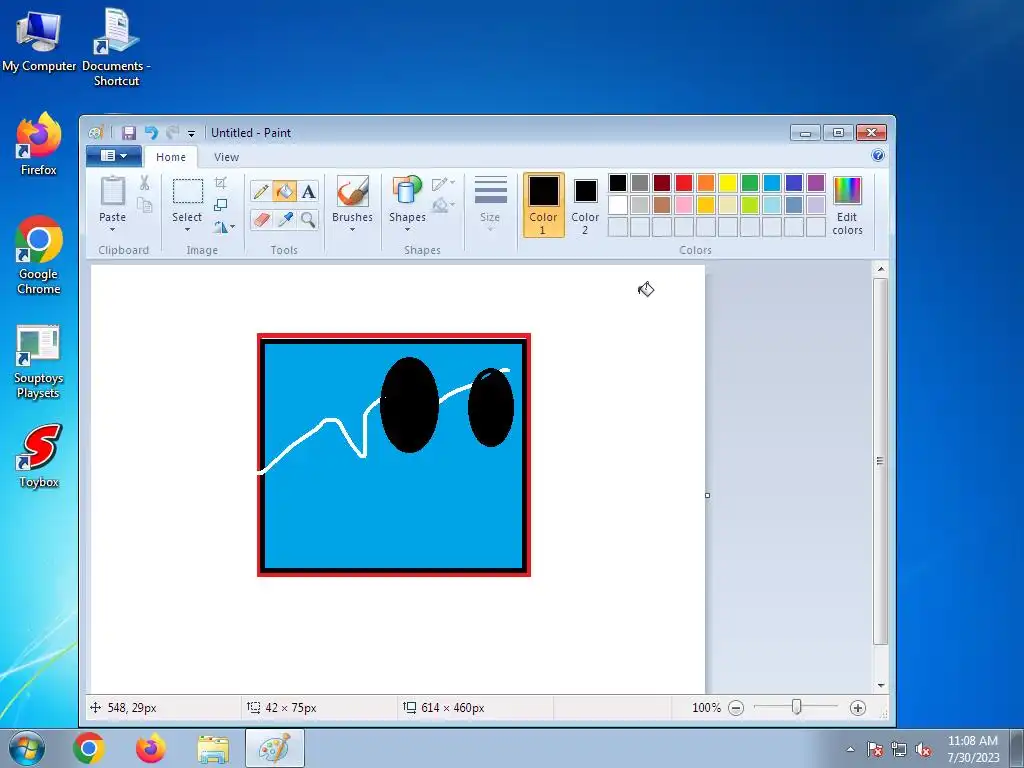Select the Toybox desktop shortcut
The image size is (1024, 768).
(x=39, y=456)
